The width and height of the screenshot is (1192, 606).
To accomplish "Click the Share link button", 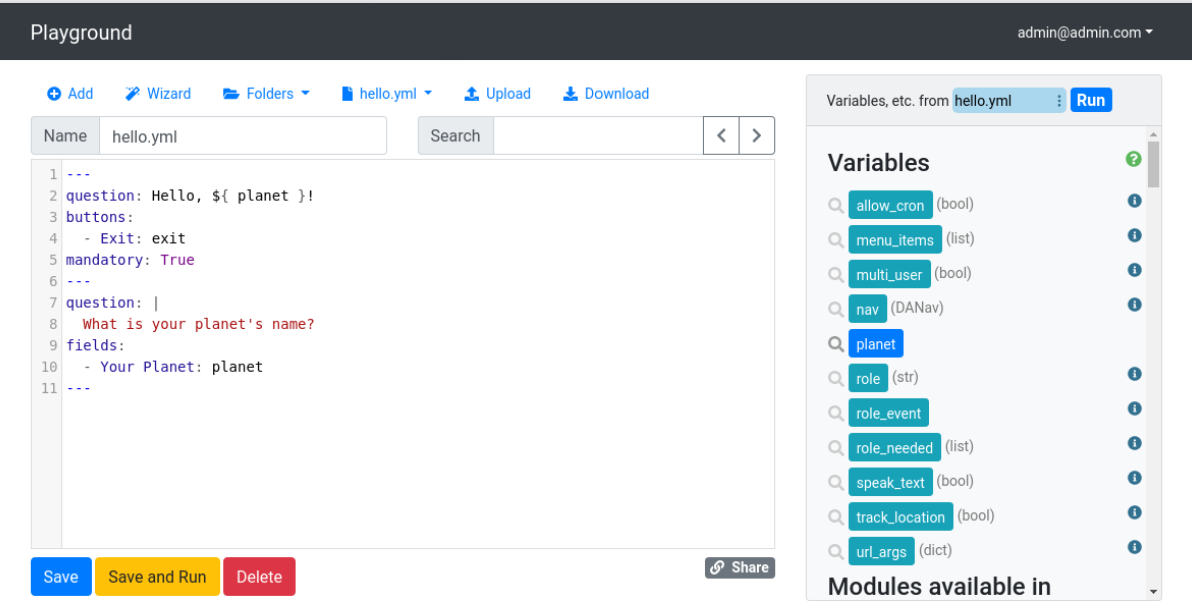I will click(739, 568).
